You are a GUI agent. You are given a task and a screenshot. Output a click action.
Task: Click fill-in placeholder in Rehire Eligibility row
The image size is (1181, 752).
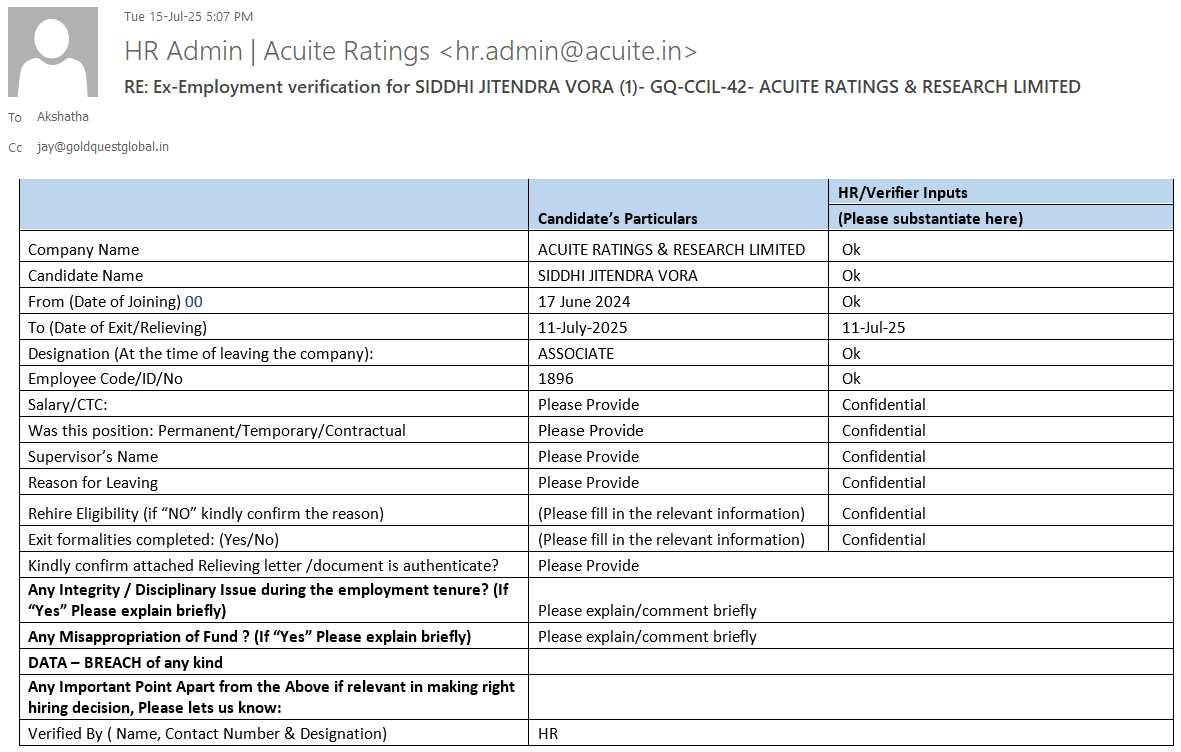[x=671, y=514]
